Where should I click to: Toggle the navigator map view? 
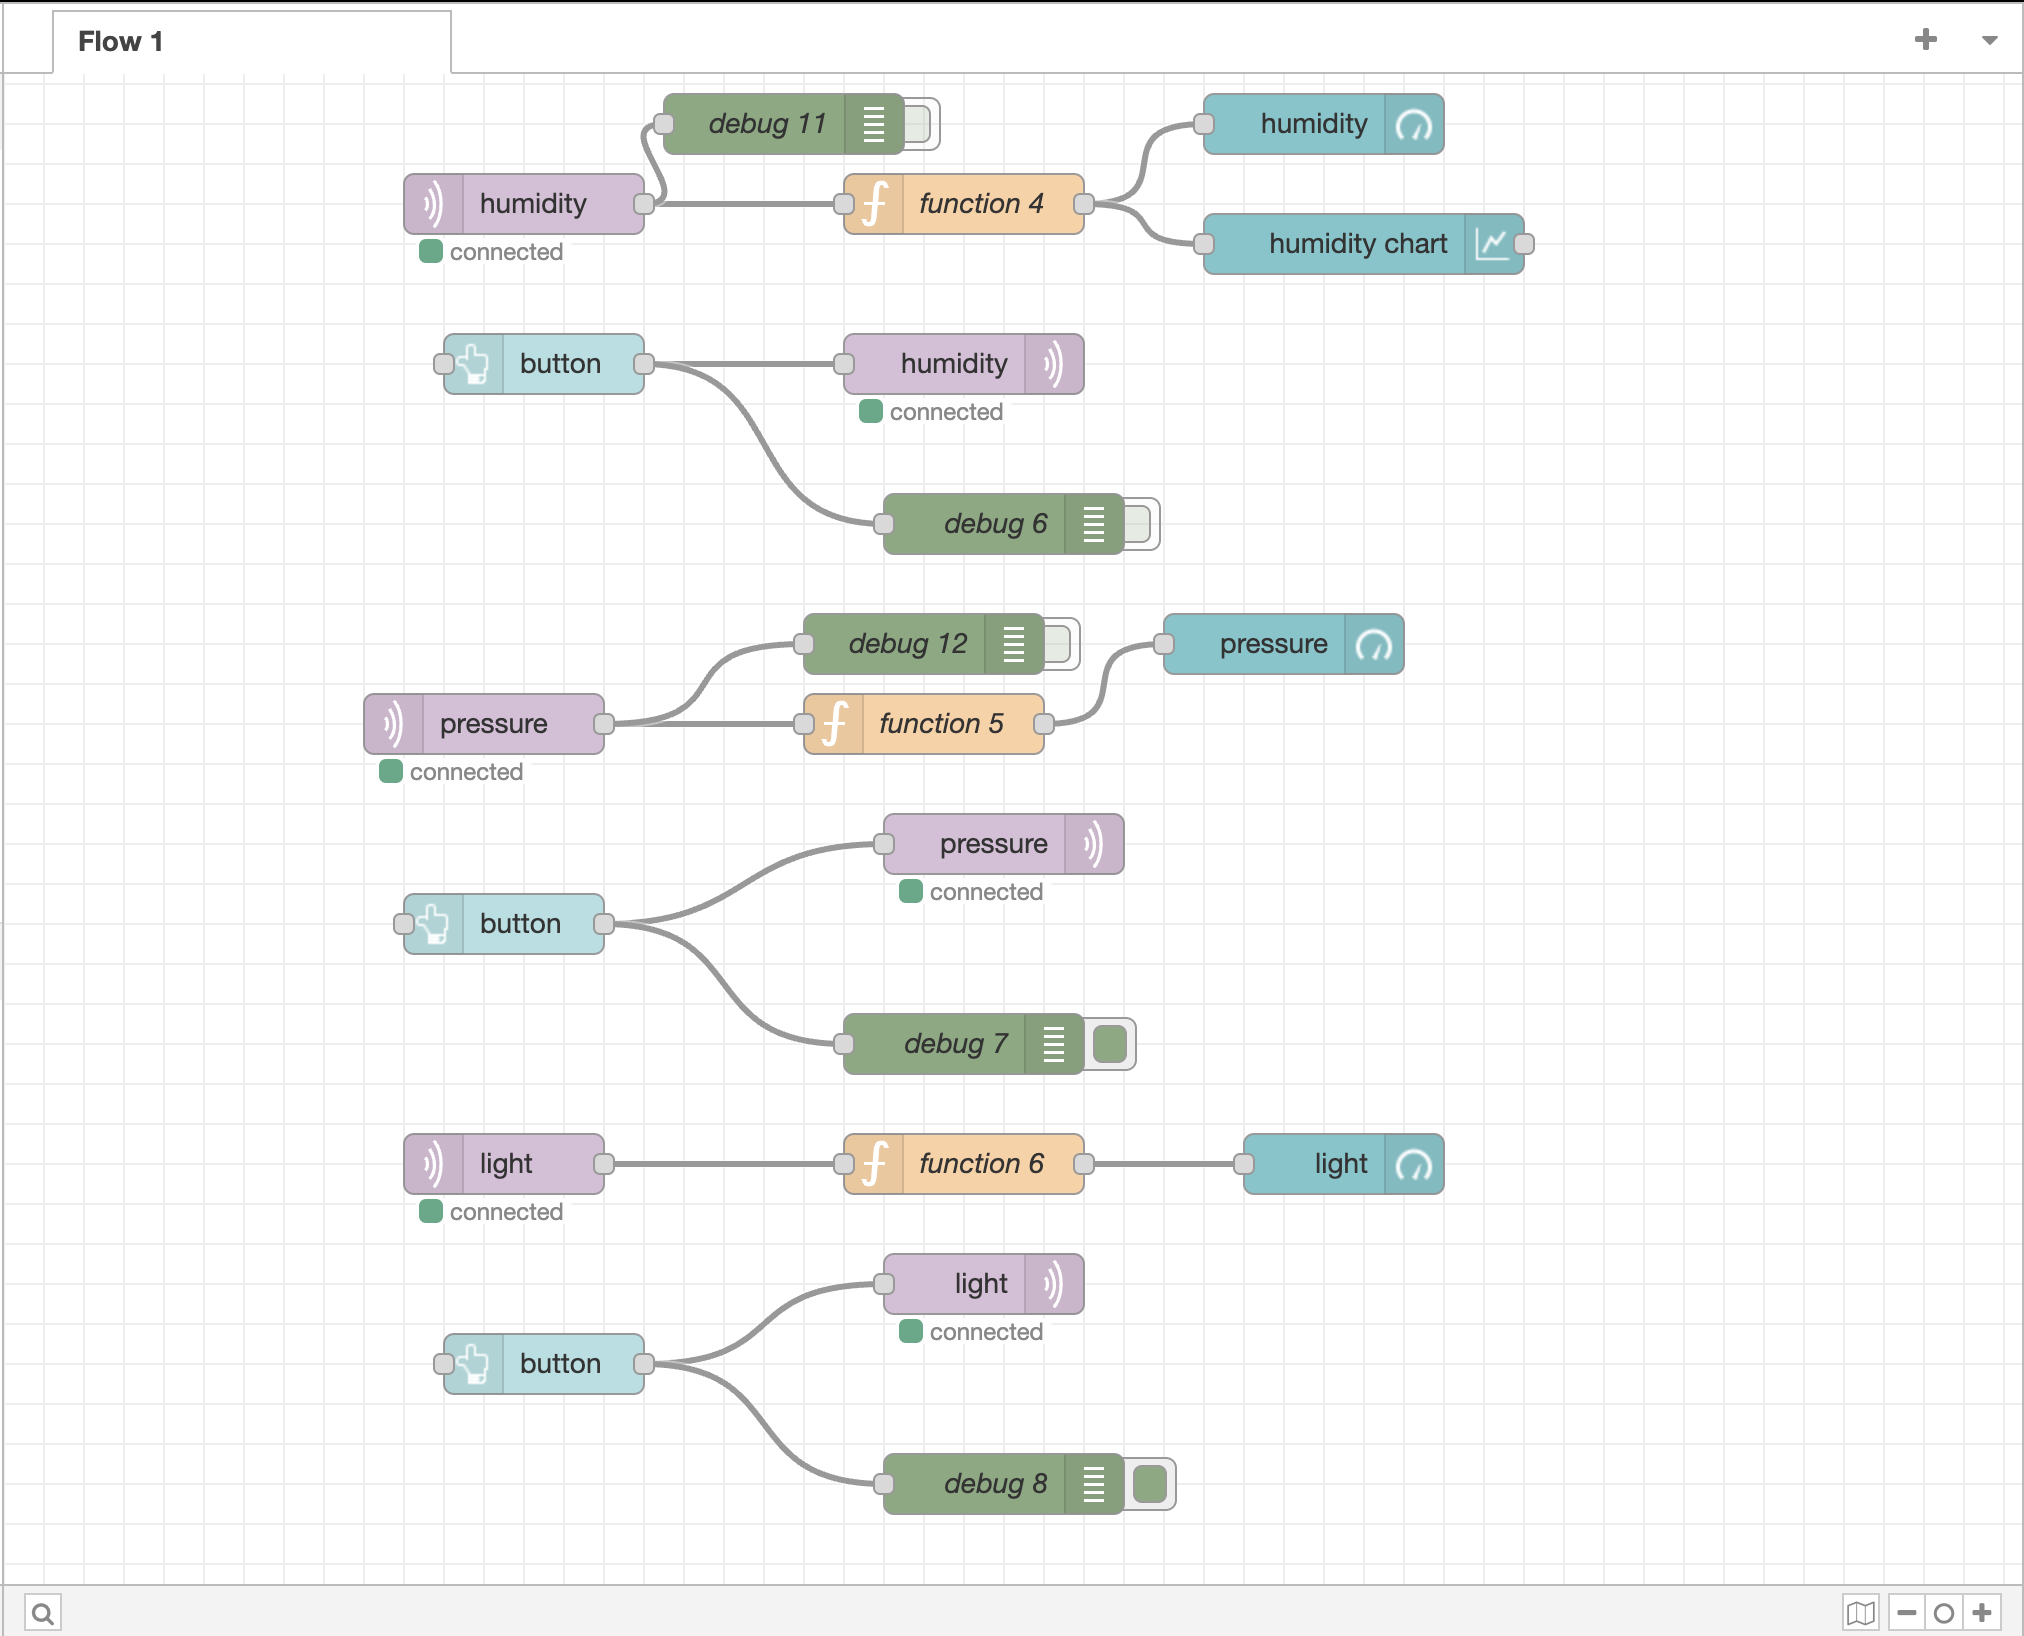(x=1861, y=1612)
